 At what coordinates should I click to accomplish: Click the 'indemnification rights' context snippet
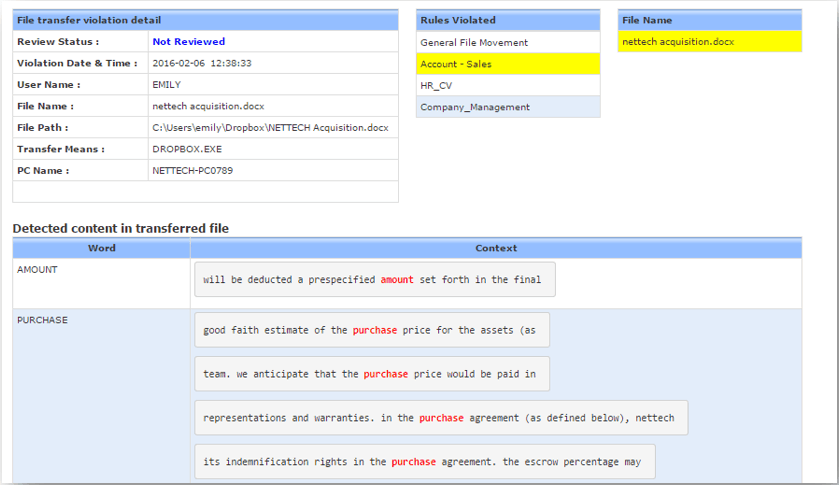[x=424, y=462]
